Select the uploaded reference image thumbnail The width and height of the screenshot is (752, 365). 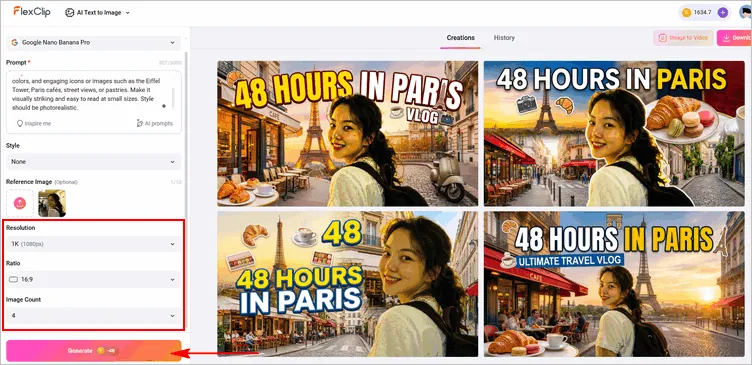52,203
